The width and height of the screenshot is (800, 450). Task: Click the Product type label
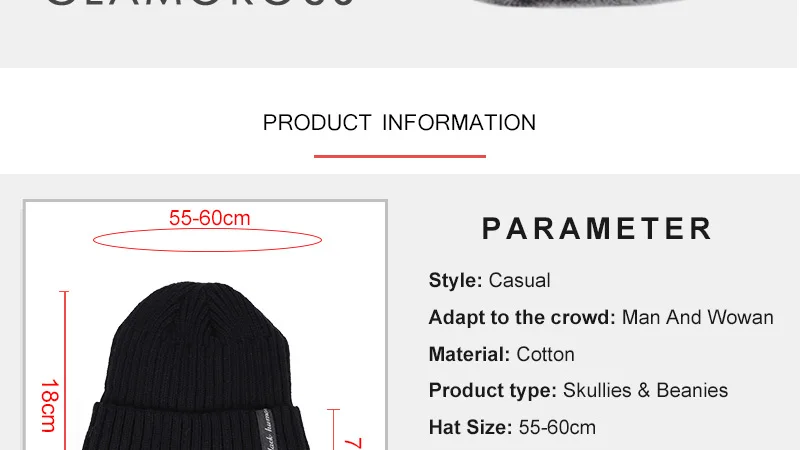coord(492,391)
